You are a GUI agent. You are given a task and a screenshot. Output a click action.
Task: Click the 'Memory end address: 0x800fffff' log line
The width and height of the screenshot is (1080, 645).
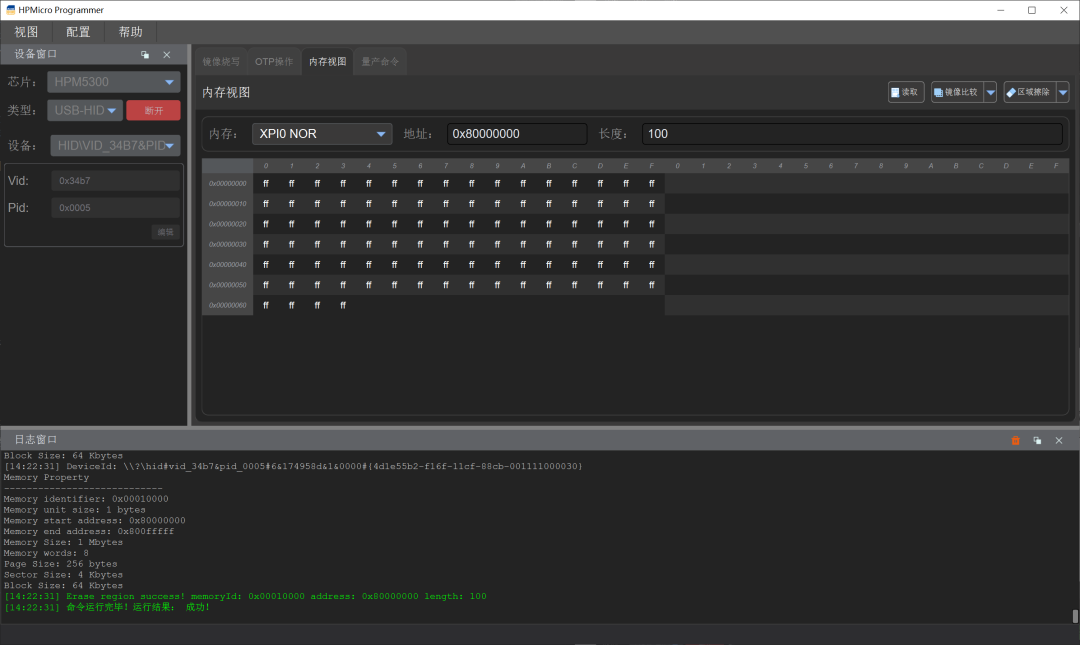click(x=89, y=531)
